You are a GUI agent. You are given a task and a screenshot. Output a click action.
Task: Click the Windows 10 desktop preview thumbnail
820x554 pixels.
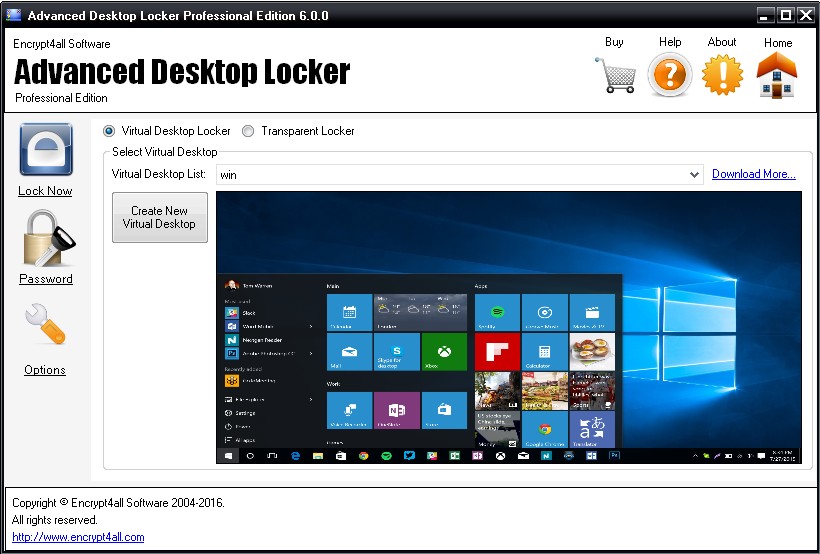click(509, 327)
